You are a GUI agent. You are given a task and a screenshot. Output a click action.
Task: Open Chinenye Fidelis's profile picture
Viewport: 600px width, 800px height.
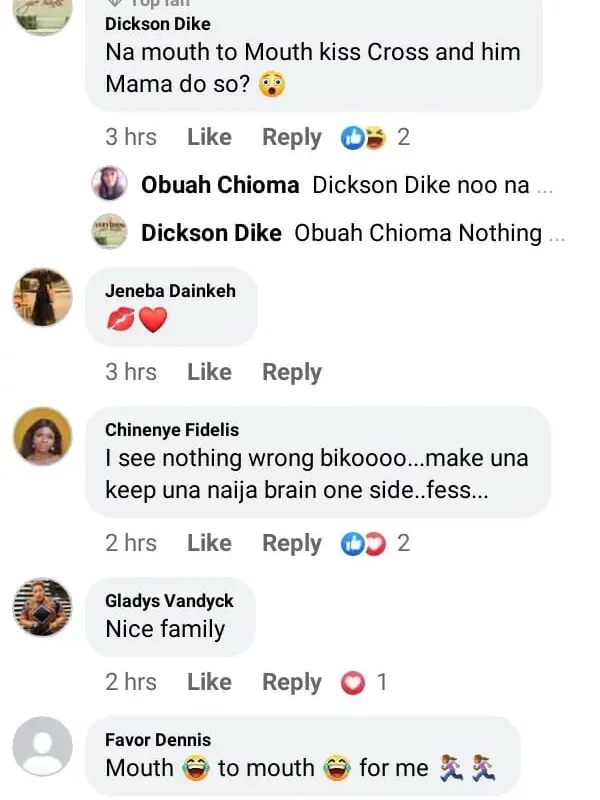[x=43, y=436]
